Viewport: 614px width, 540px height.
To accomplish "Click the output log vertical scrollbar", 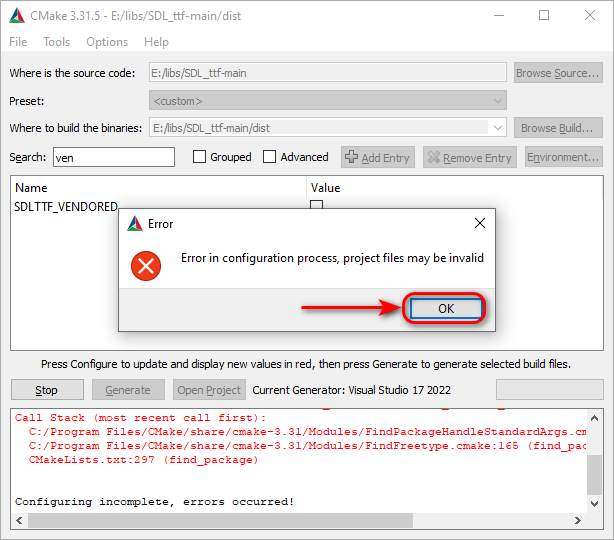I will pos(595,460).
